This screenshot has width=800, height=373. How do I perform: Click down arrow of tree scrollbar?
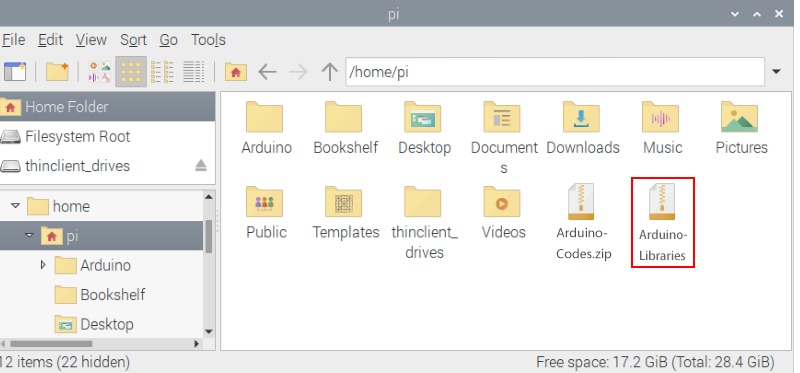(209, 331)
